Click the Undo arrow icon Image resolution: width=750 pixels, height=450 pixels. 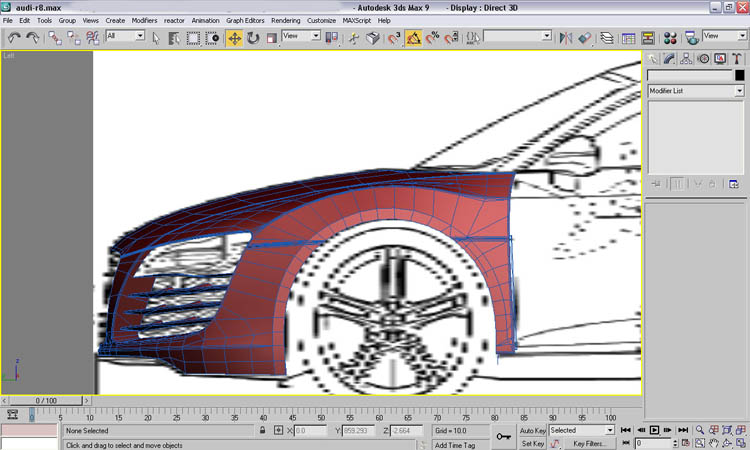pyautogui.click(x=14, y=38)
